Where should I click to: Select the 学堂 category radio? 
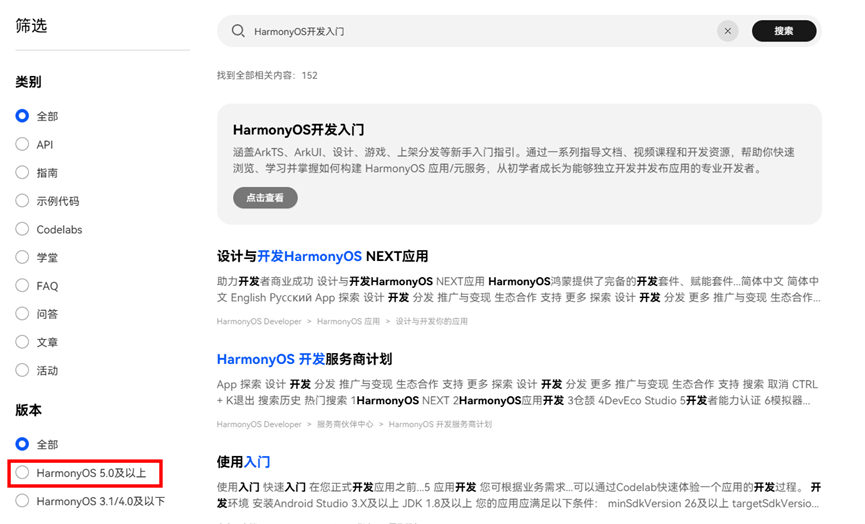(x=22, y=257)
